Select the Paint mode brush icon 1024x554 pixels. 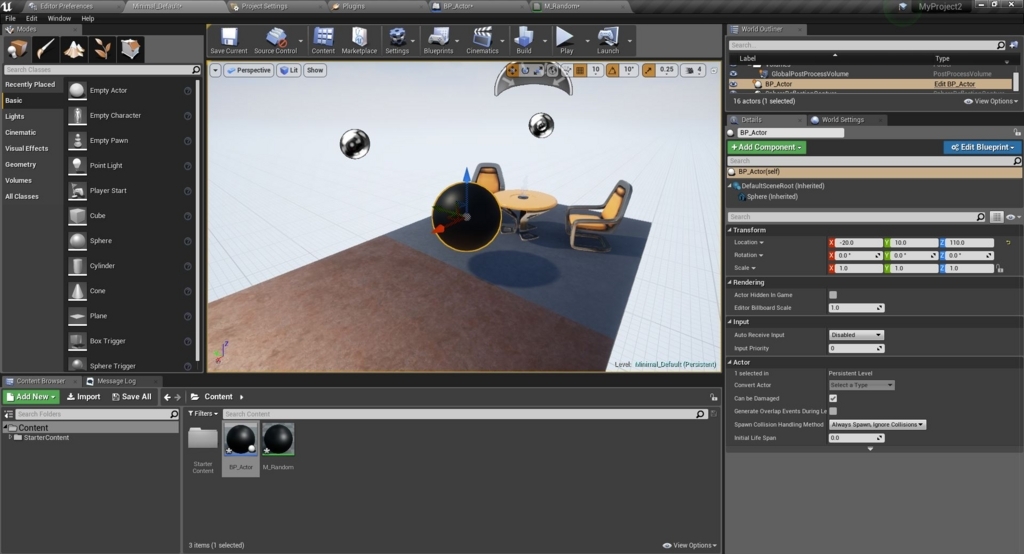coord(45,49)
